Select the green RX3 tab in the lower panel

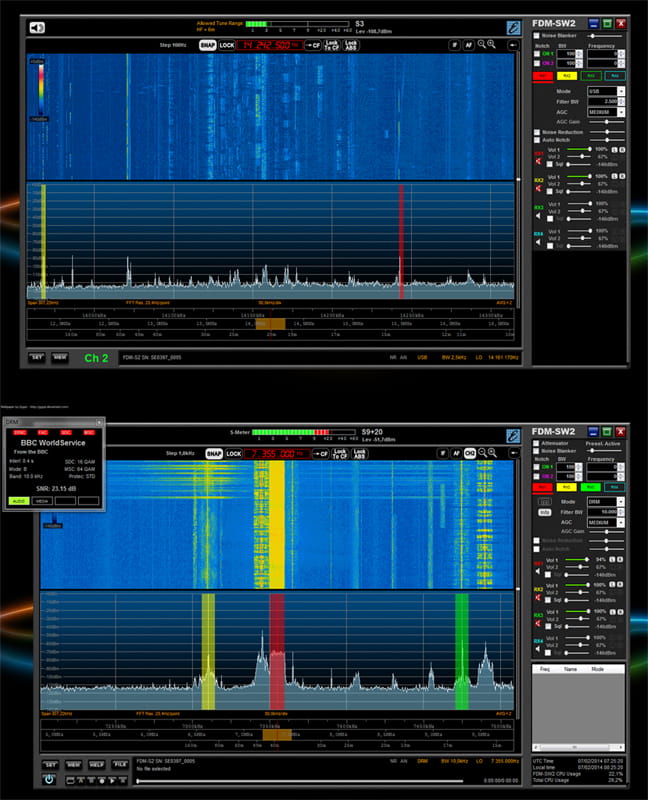[590, 487]
